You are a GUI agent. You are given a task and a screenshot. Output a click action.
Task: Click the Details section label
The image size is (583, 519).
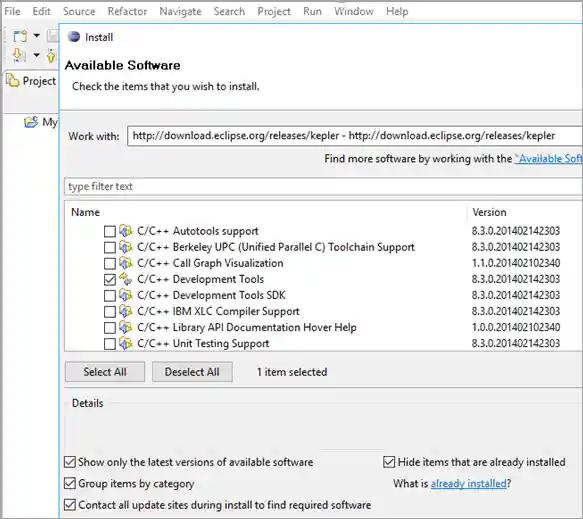pyautogui.click(x=87, y=403)
